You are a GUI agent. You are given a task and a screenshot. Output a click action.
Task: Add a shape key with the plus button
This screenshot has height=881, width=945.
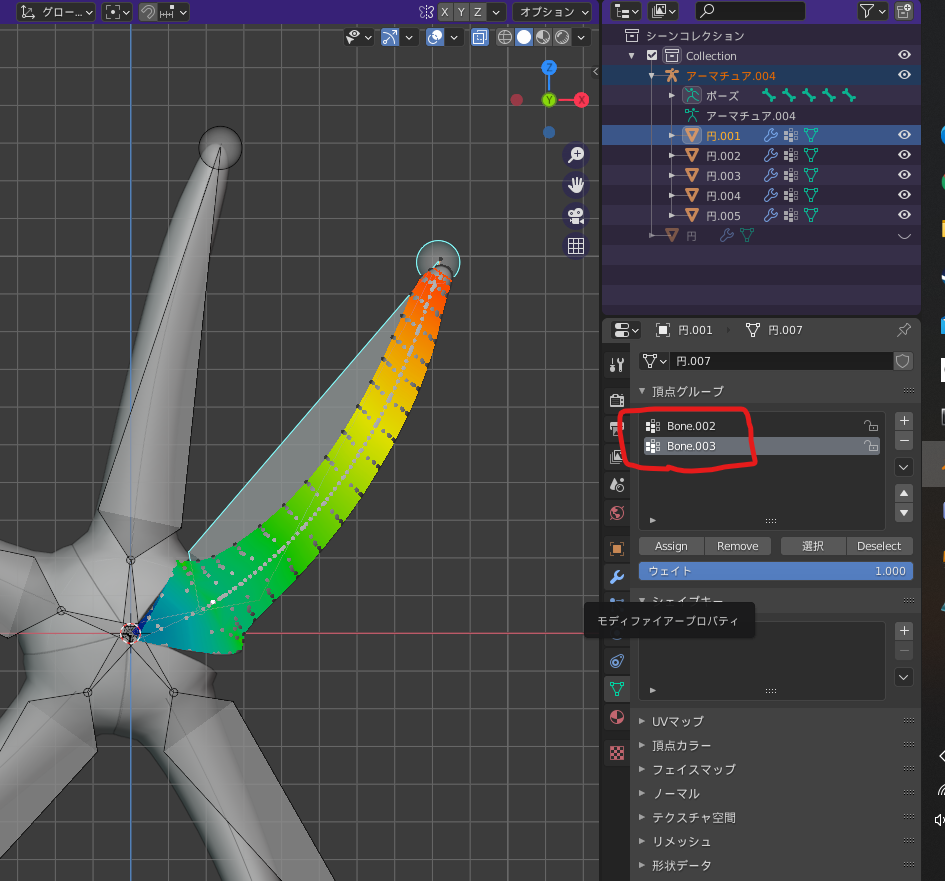click(904, 631)
